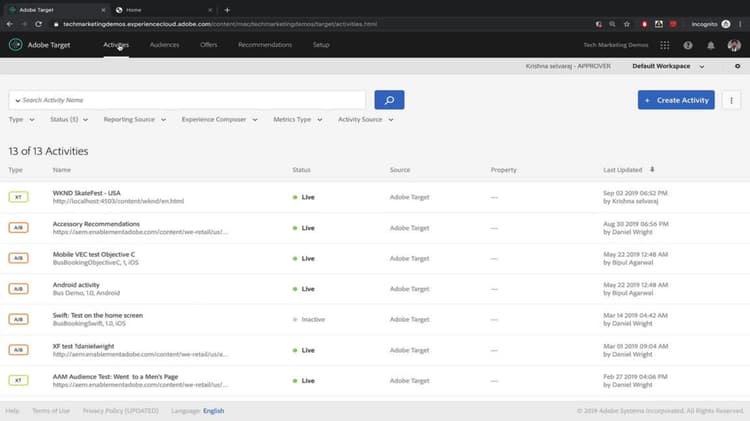The image size is (750, 421).
Task: Open the more options menu beside Create Activity
Action: pos(731,100)
